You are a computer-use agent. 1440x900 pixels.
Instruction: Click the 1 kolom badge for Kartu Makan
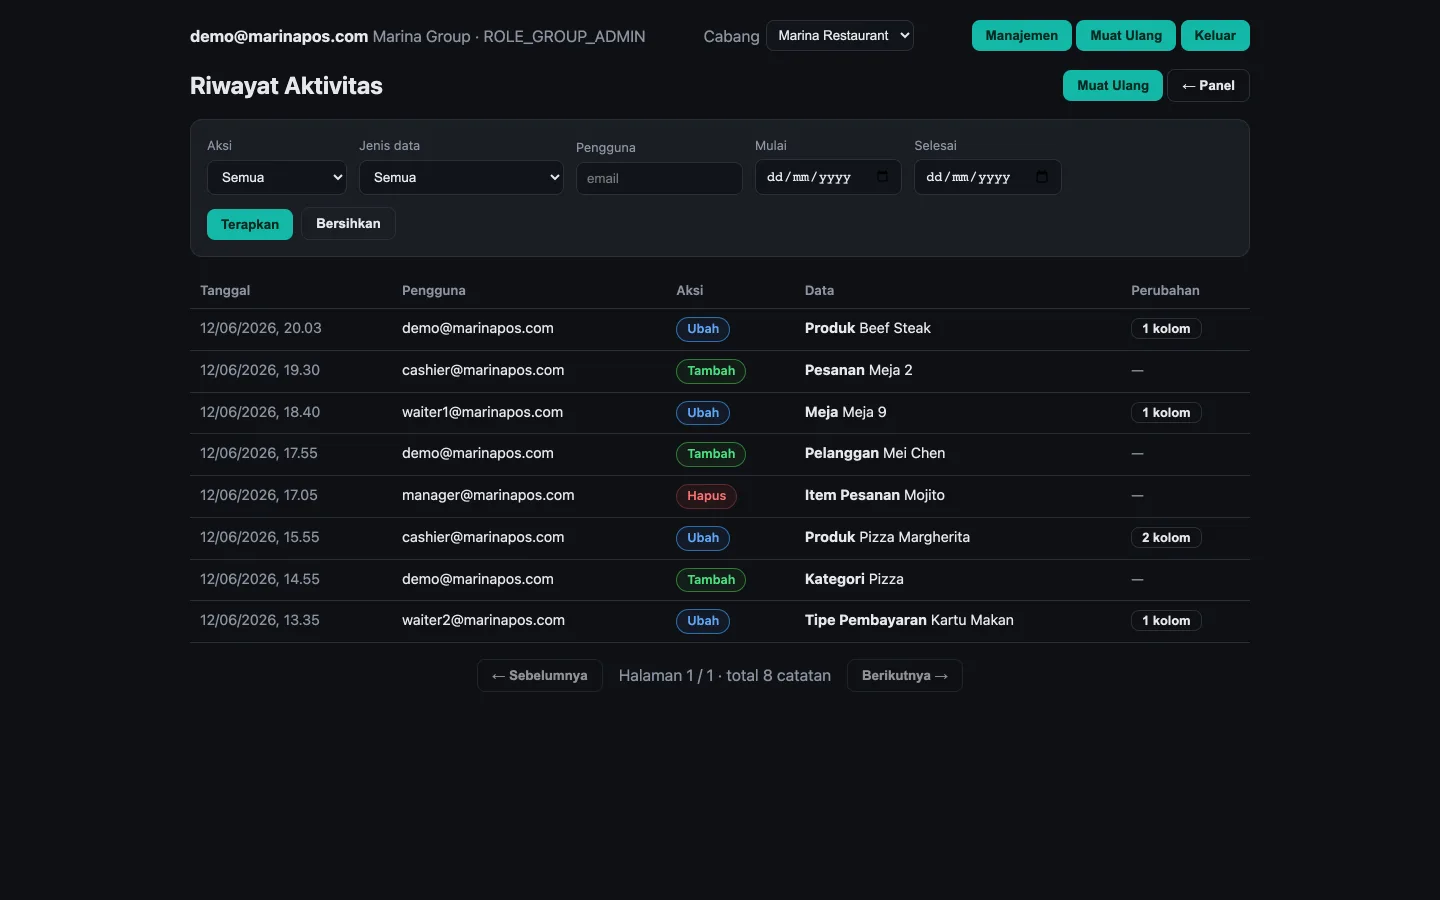pos(1166,621)
